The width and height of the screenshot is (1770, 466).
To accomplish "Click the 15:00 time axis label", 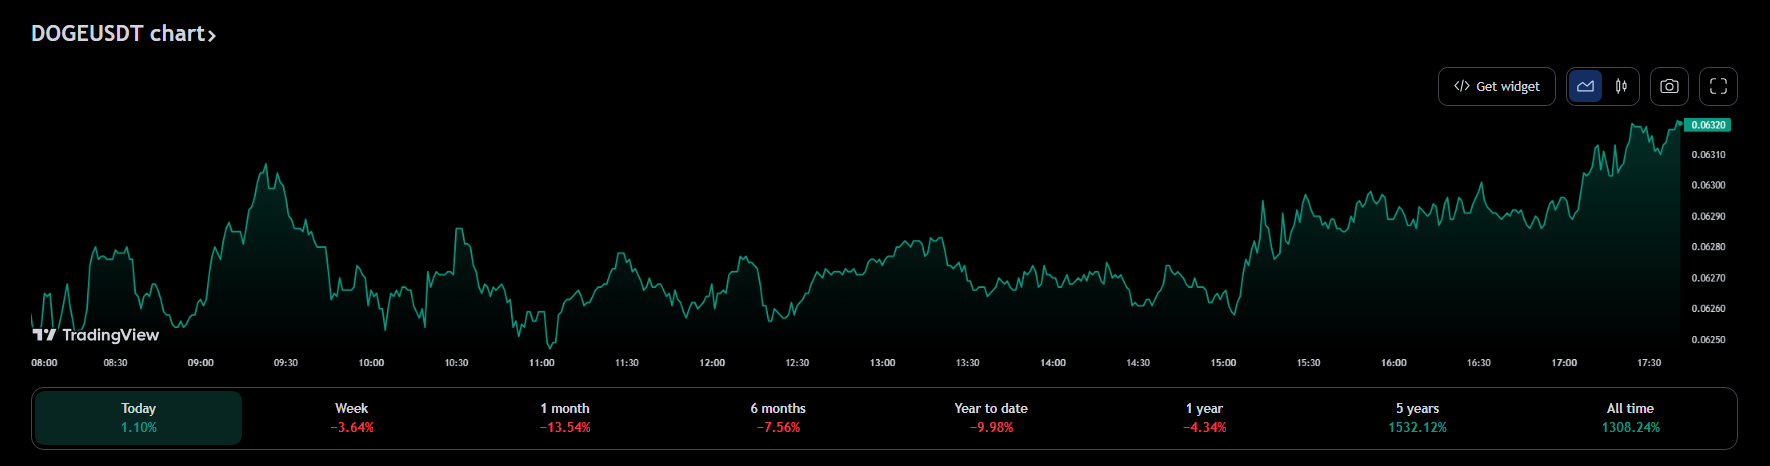I will 1223,363.
